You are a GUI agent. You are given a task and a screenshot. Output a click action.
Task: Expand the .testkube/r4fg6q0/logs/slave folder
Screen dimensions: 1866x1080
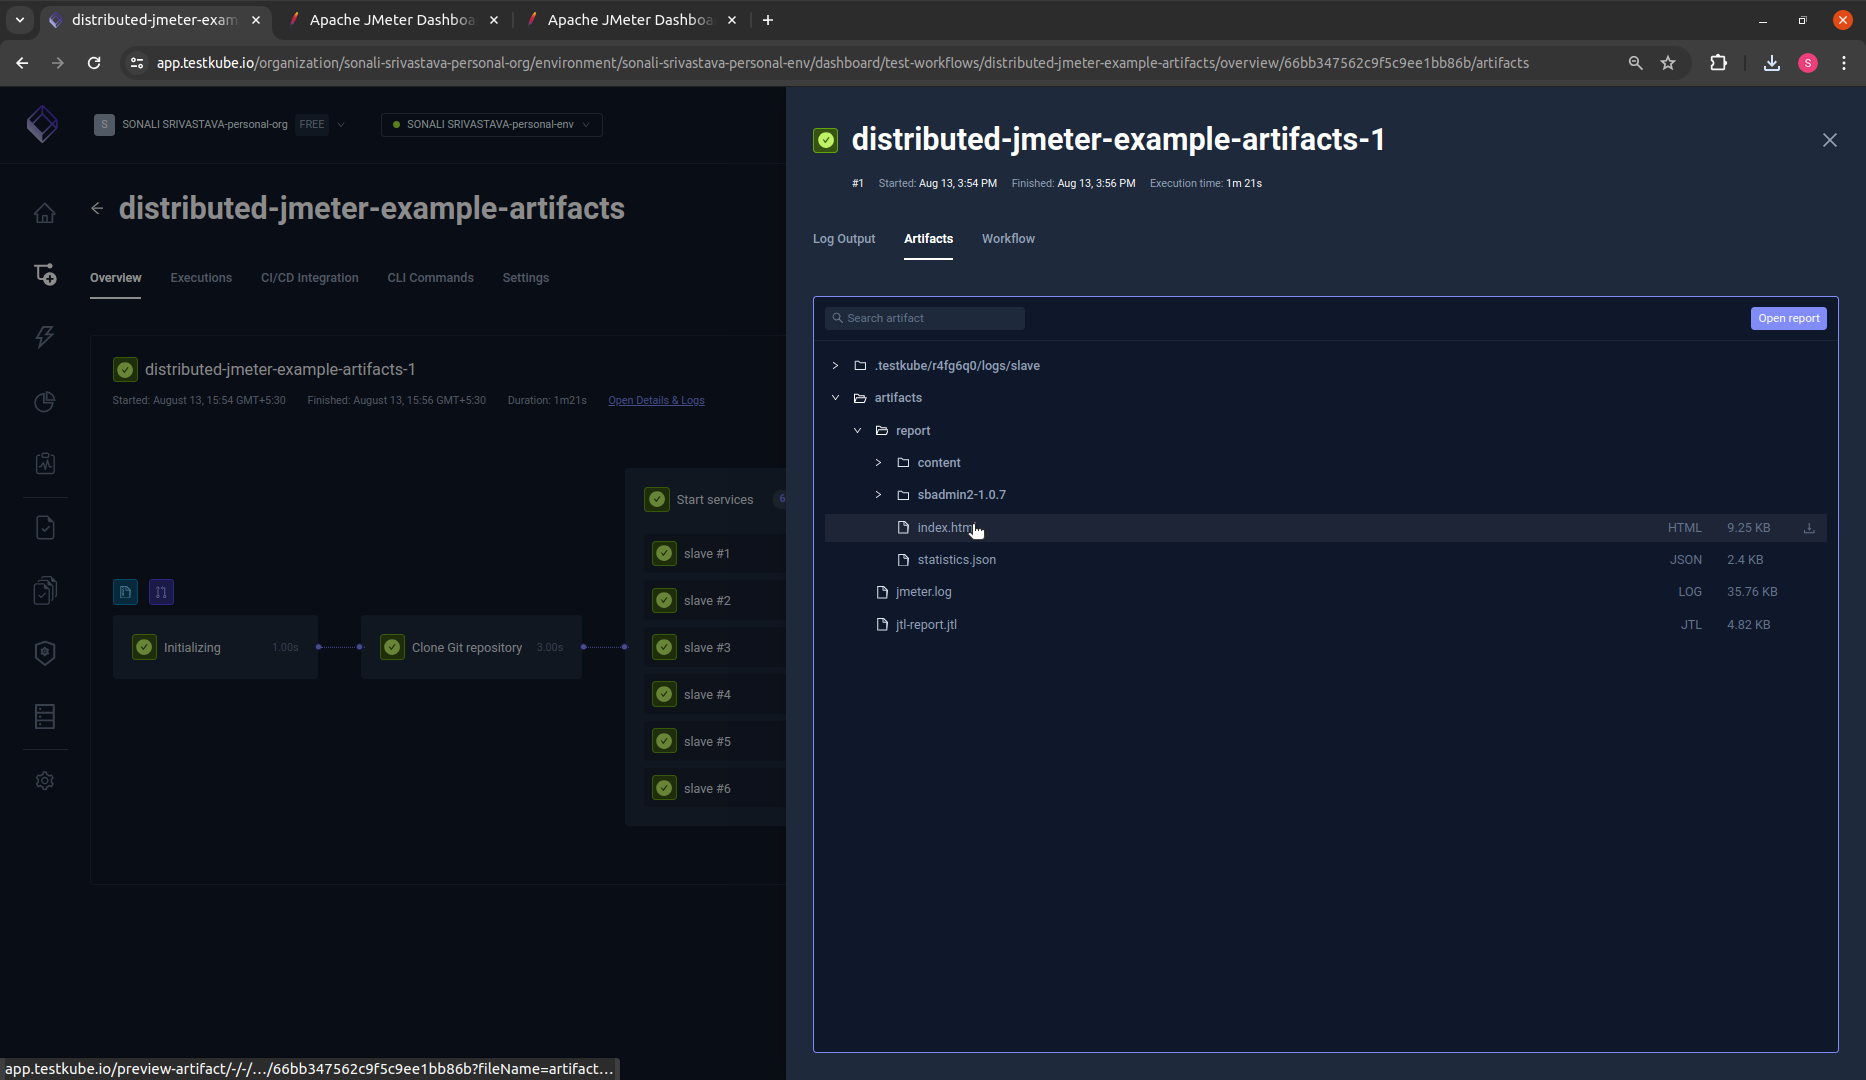pos(836,366)
